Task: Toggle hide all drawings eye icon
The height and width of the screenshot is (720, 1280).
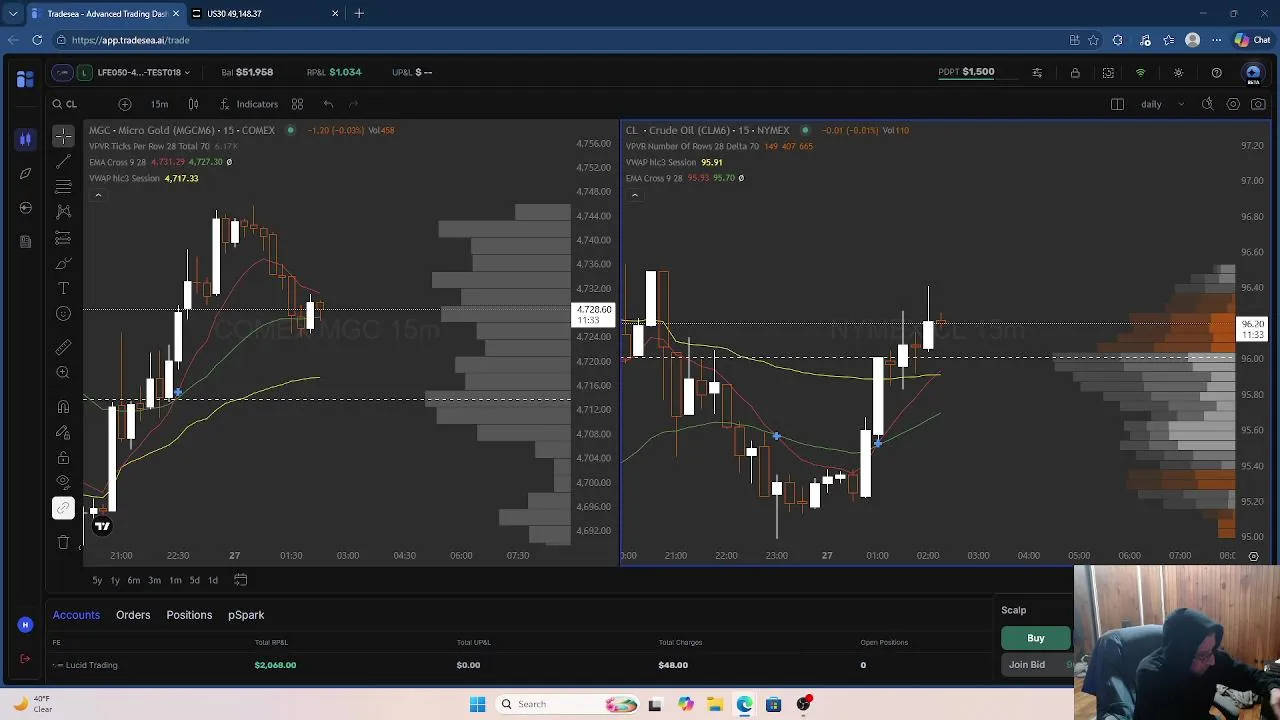Action: [63, 482]
